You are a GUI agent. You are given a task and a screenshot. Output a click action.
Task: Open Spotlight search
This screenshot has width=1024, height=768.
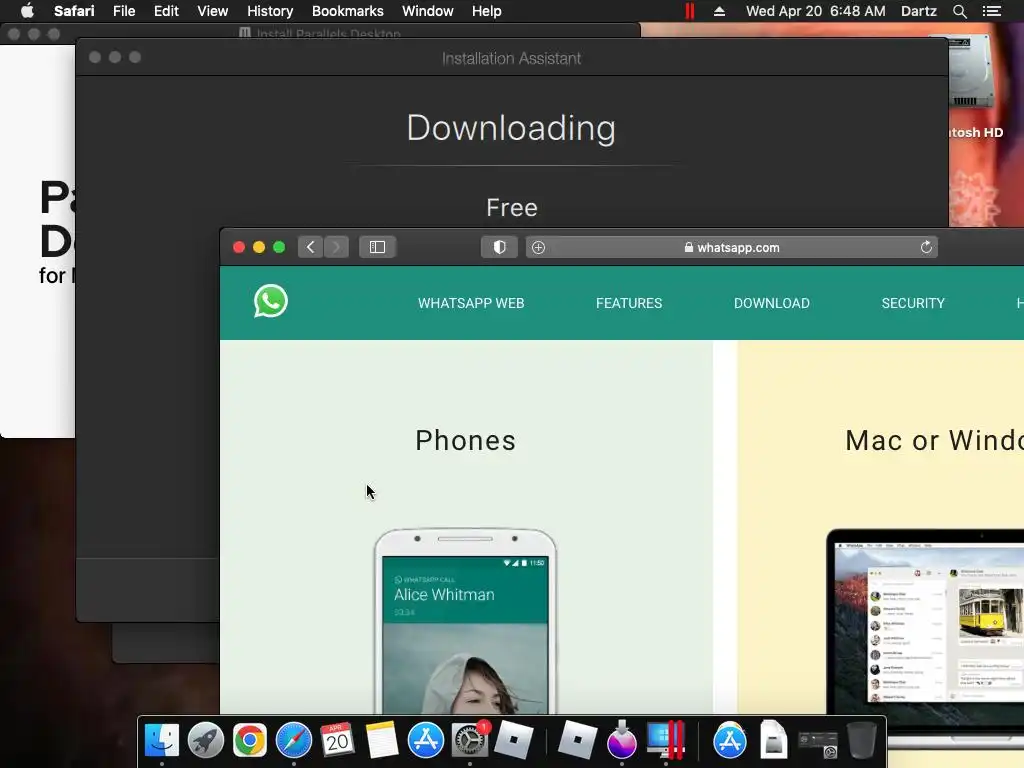point(959,11)
